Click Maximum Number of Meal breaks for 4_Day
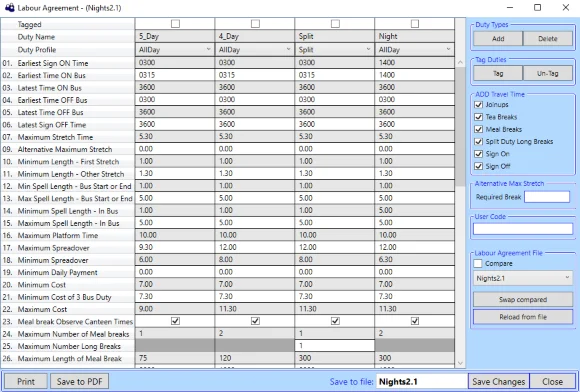The image size is (580, 392). pyautogui.click(x=255, y=334)
